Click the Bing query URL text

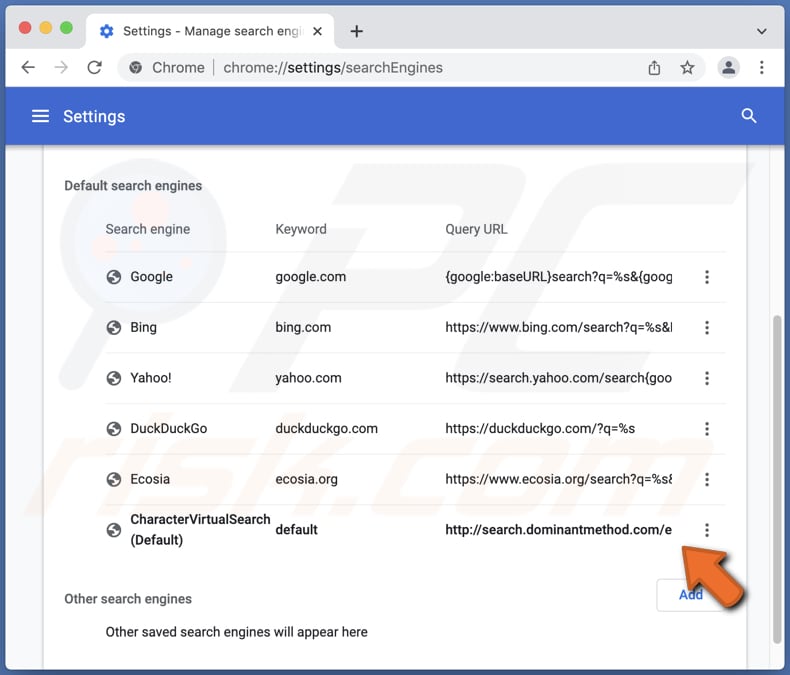pyautogui.click(x=558, y=327)
